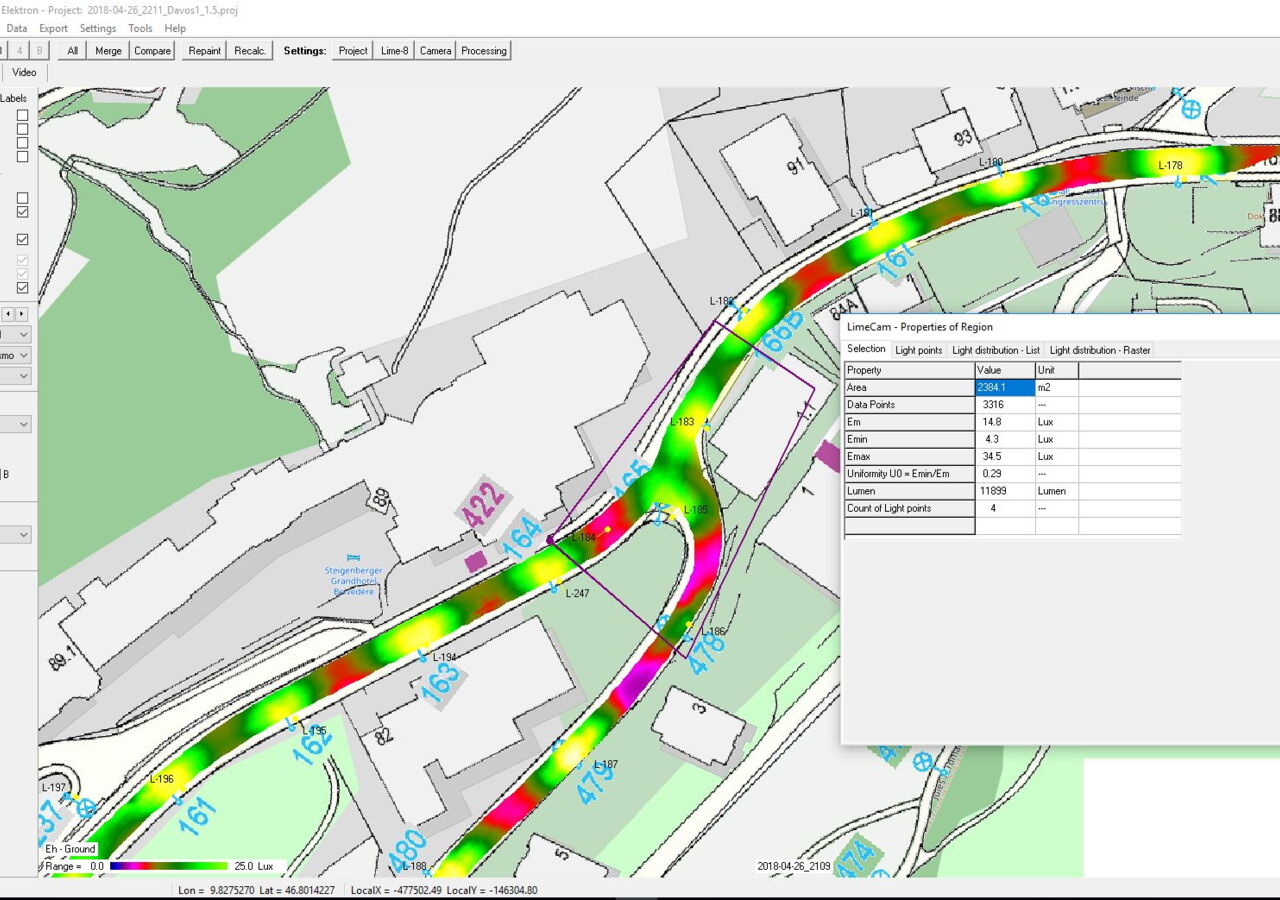Click the L-180 light point label

tap(990, 162)
